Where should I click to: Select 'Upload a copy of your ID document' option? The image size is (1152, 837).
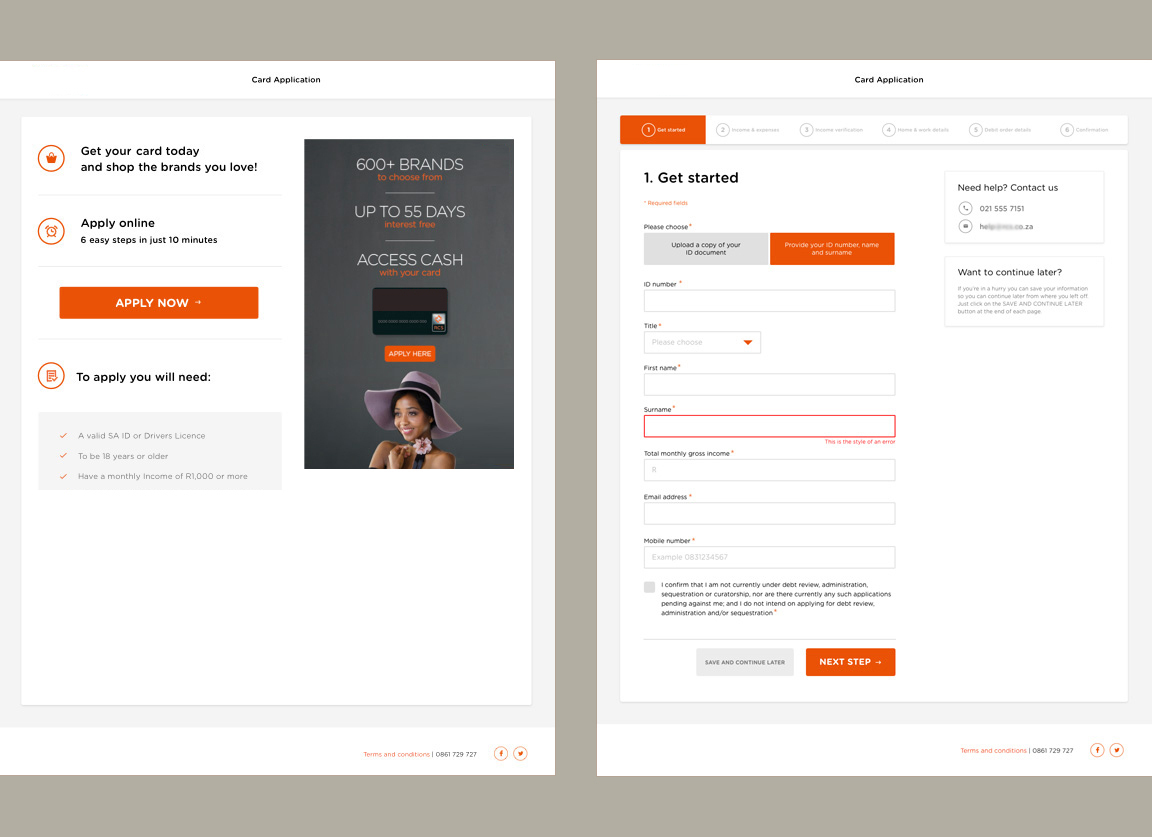click(x=706, y=249)
